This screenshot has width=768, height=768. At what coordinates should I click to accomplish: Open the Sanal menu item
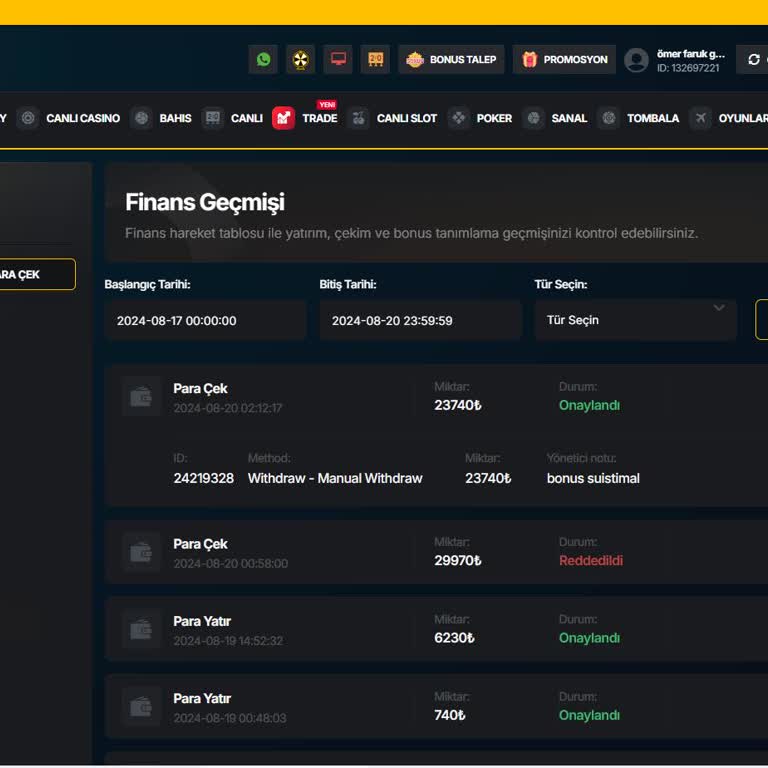point(569,118)
